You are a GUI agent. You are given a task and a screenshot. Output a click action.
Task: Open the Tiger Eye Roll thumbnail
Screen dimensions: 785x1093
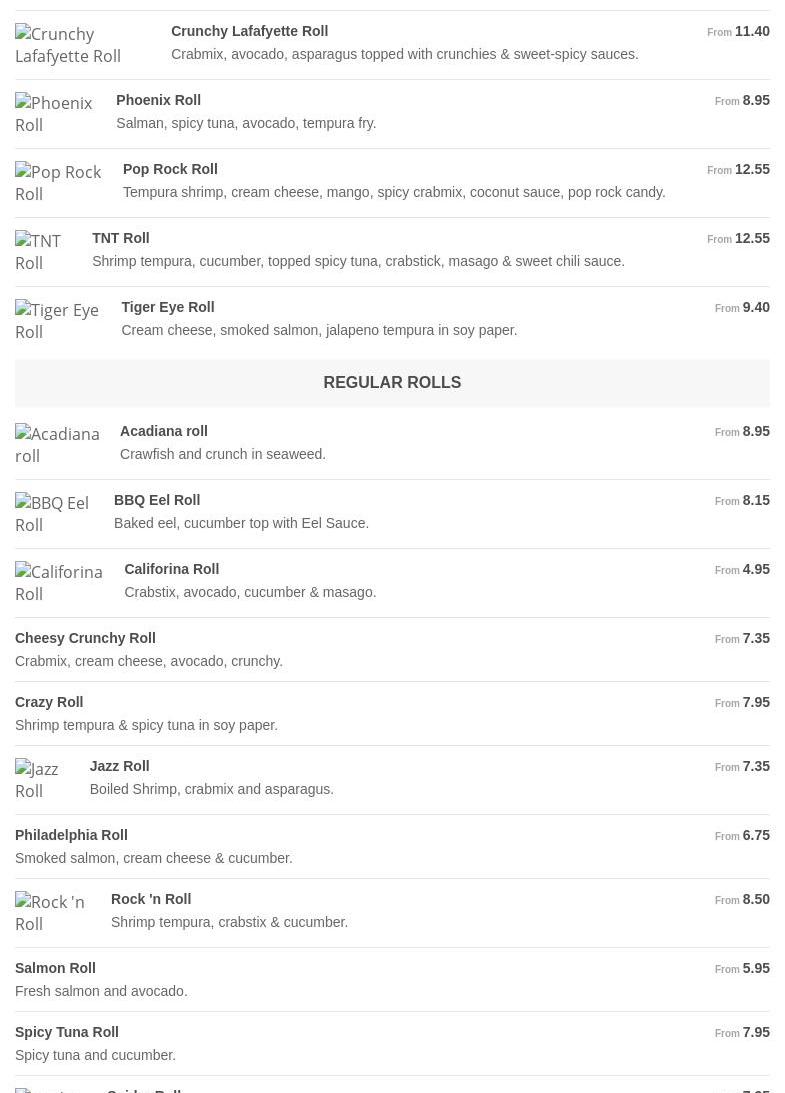pyautogui.click(x=57, y=321)
